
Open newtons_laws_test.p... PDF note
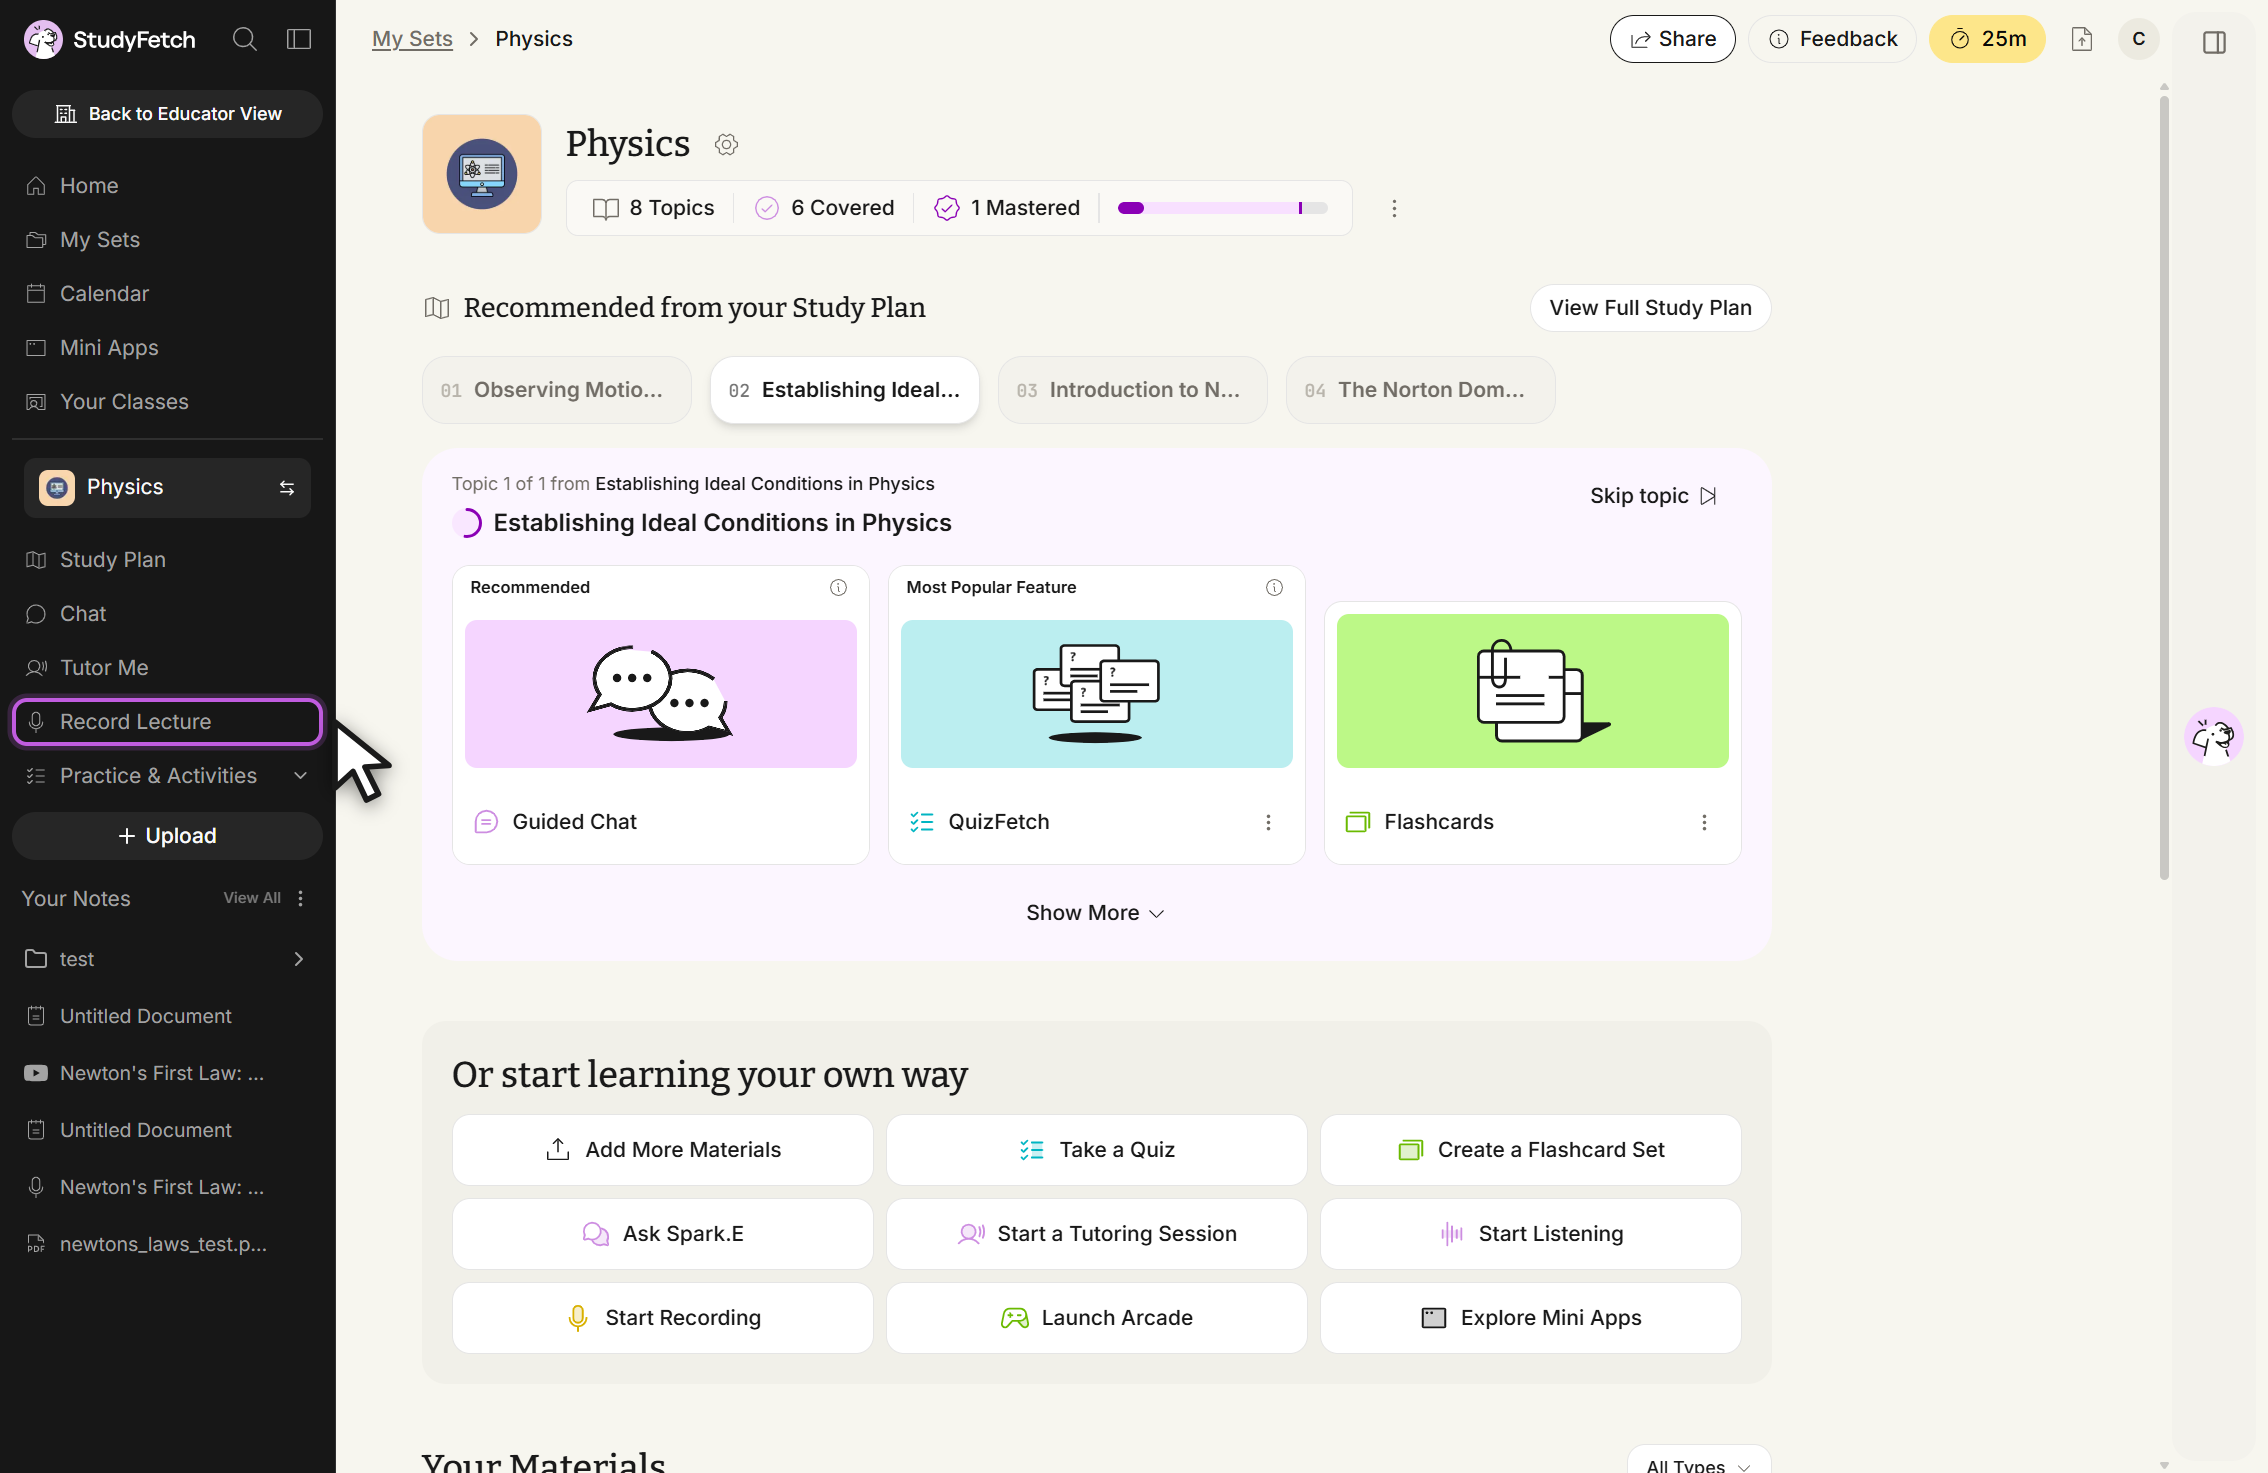[167, 1244]
